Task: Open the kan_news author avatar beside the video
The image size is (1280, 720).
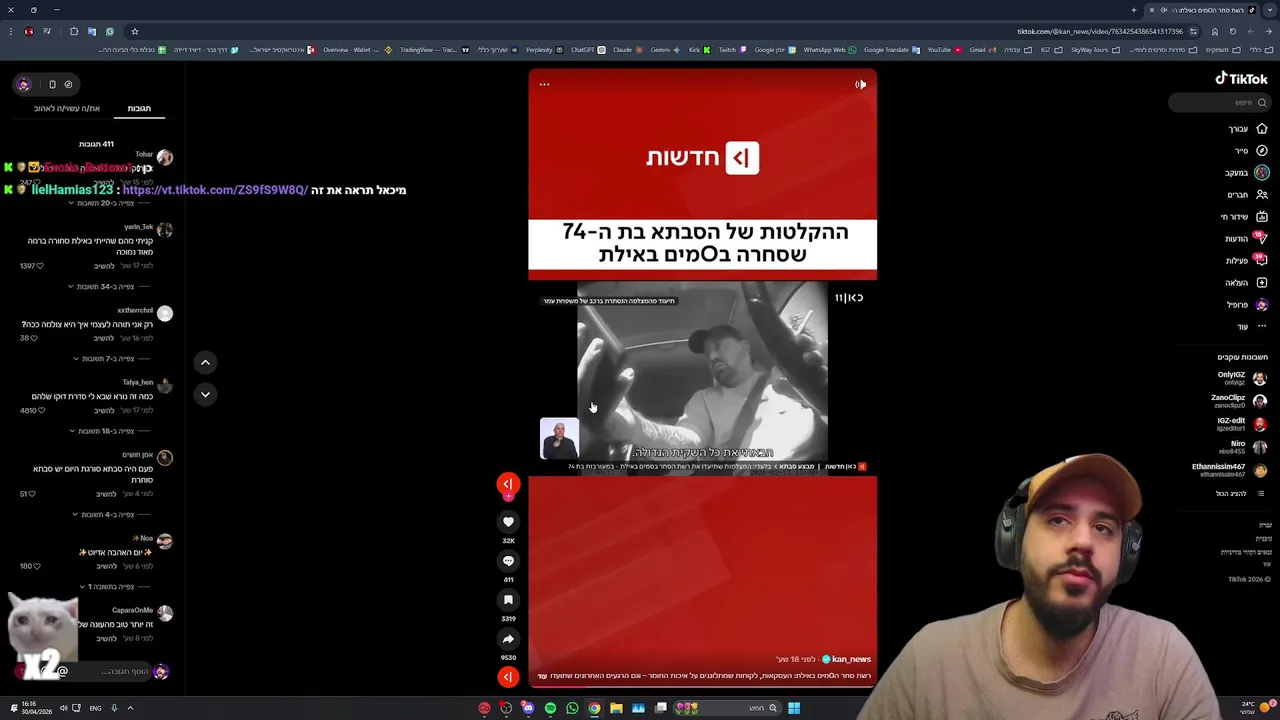Action: 508,484
